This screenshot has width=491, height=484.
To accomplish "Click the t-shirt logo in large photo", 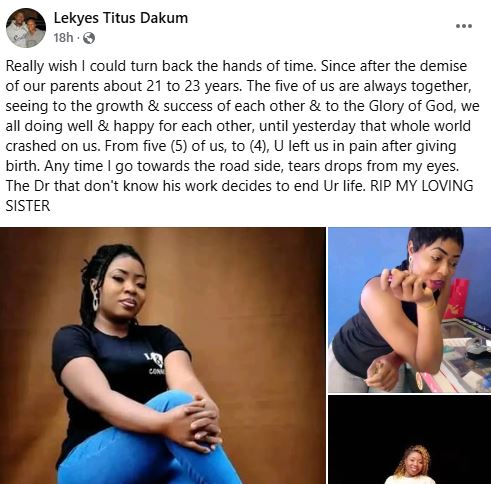I will 155,363.
